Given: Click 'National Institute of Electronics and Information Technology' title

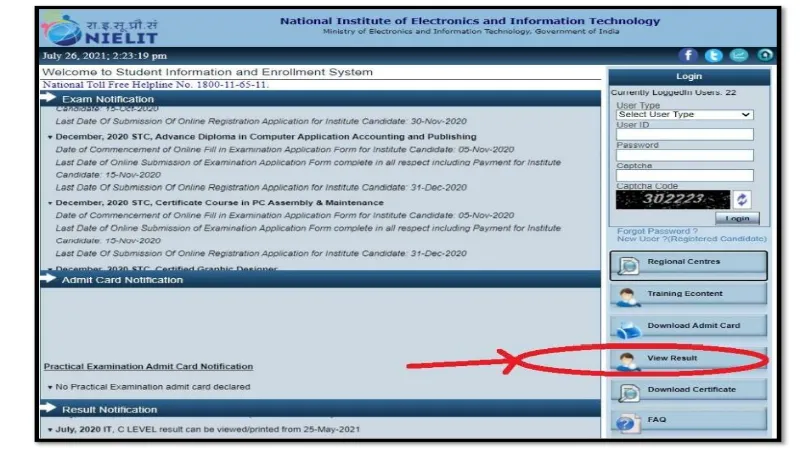Looking at the screenshot, I should 470,21.
